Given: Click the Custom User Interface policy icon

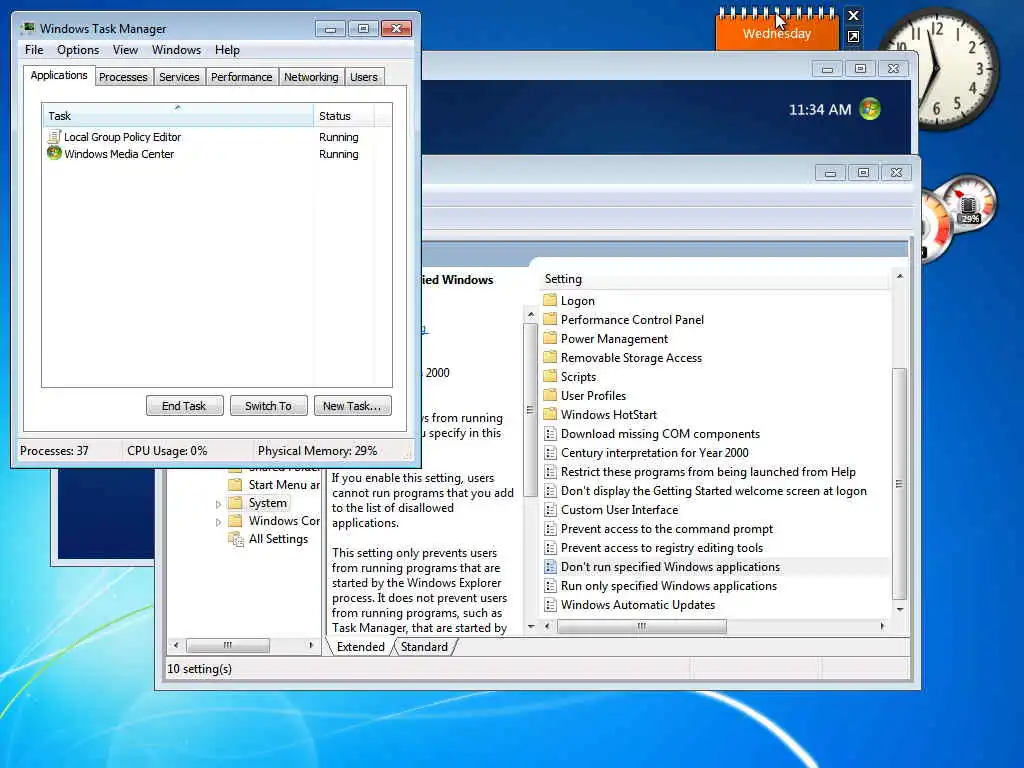Looking at the screenshot, I should click(x=551, y=509).
